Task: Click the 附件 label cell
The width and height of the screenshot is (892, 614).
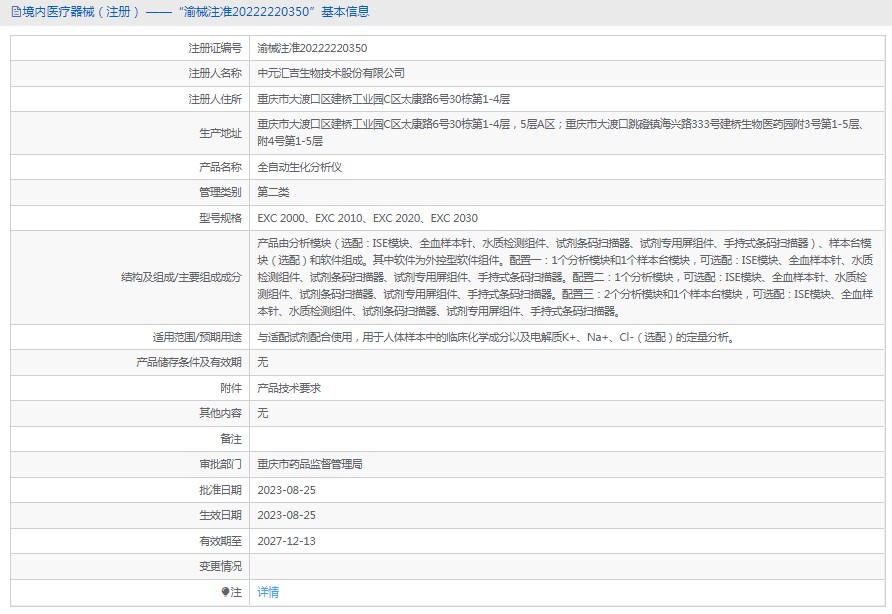Action: tap(130, 388)
